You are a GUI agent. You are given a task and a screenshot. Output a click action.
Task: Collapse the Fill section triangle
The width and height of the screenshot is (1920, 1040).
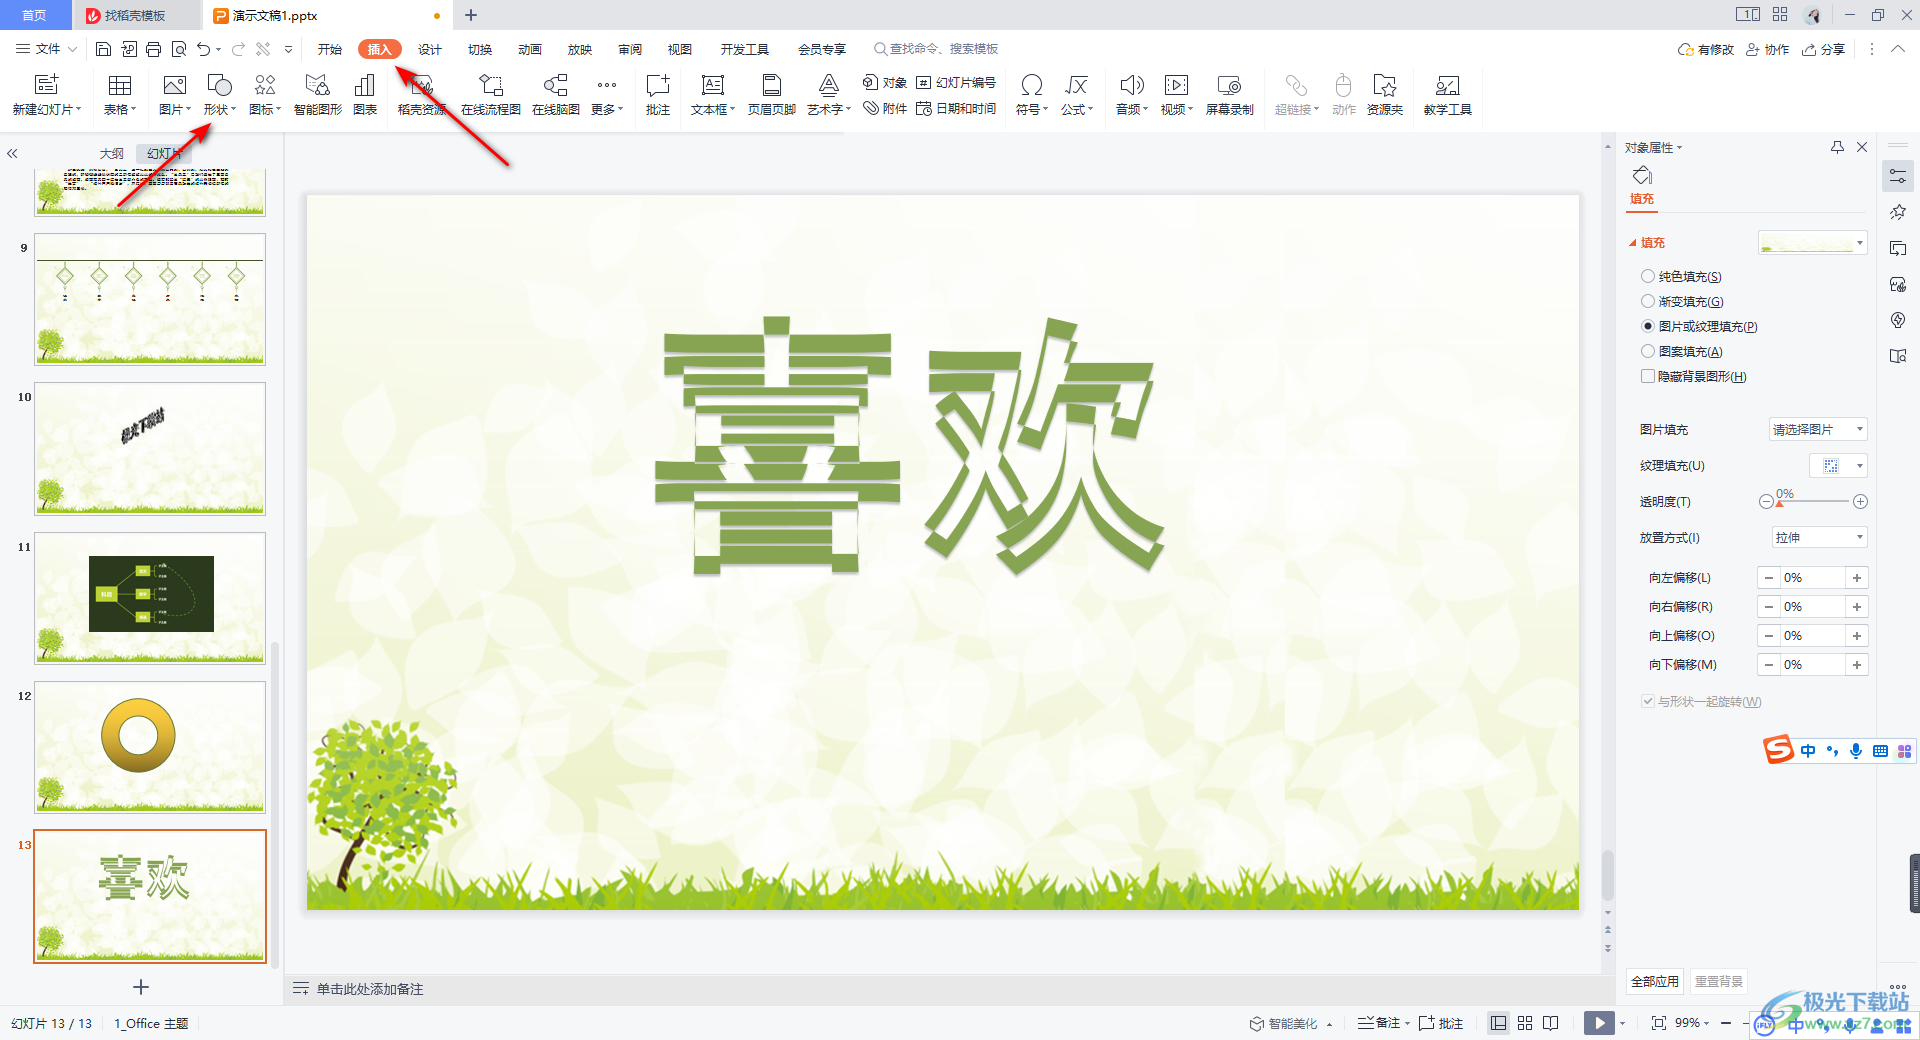point(1633,243)
